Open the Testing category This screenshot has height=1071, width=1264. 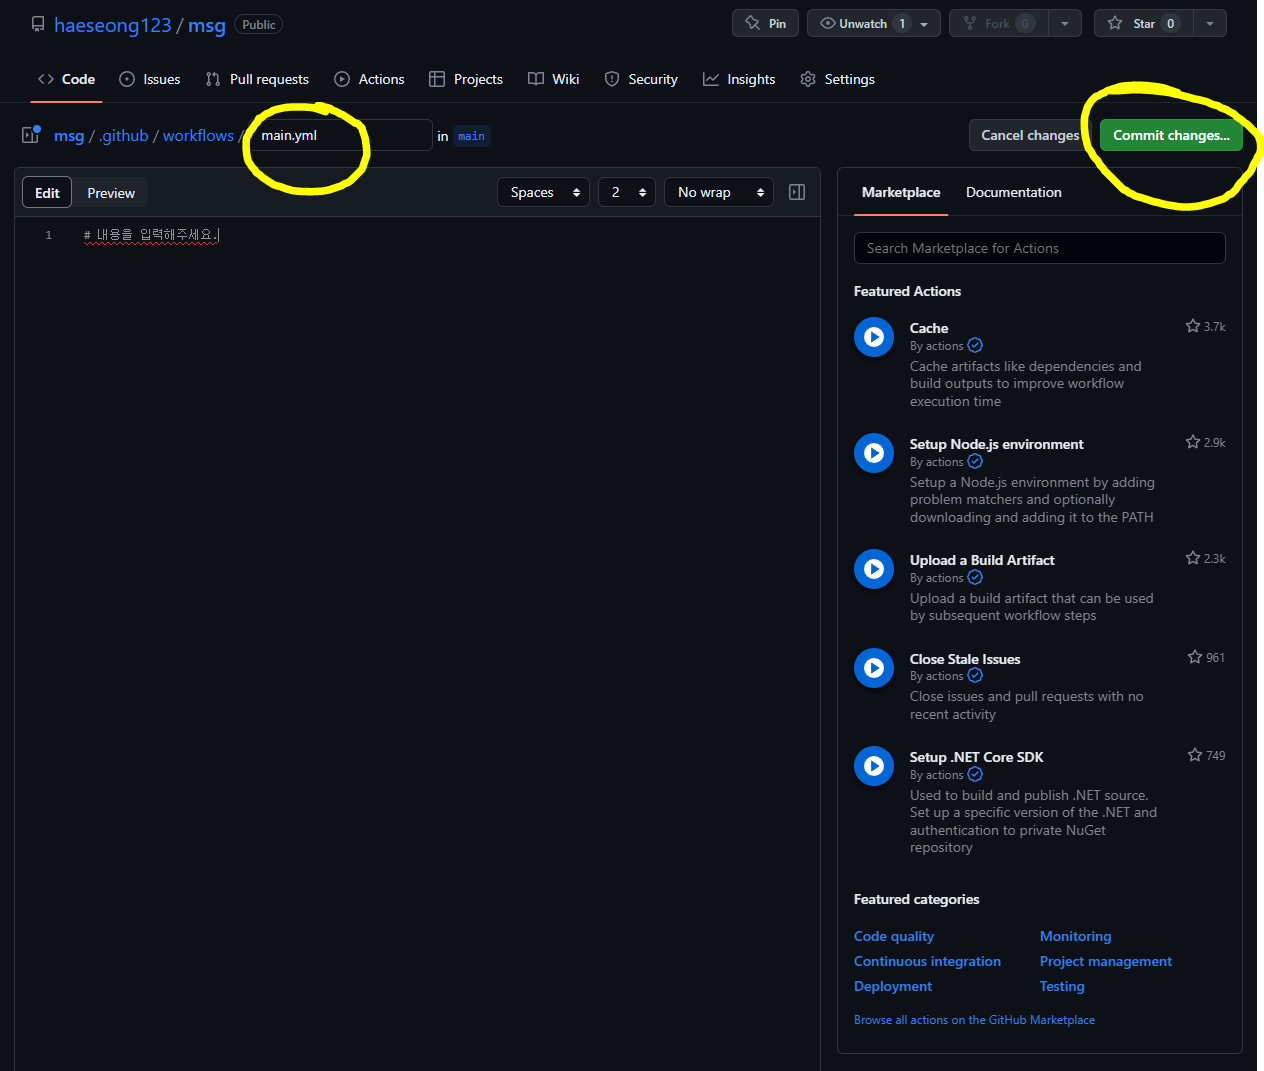[1062, 986]
